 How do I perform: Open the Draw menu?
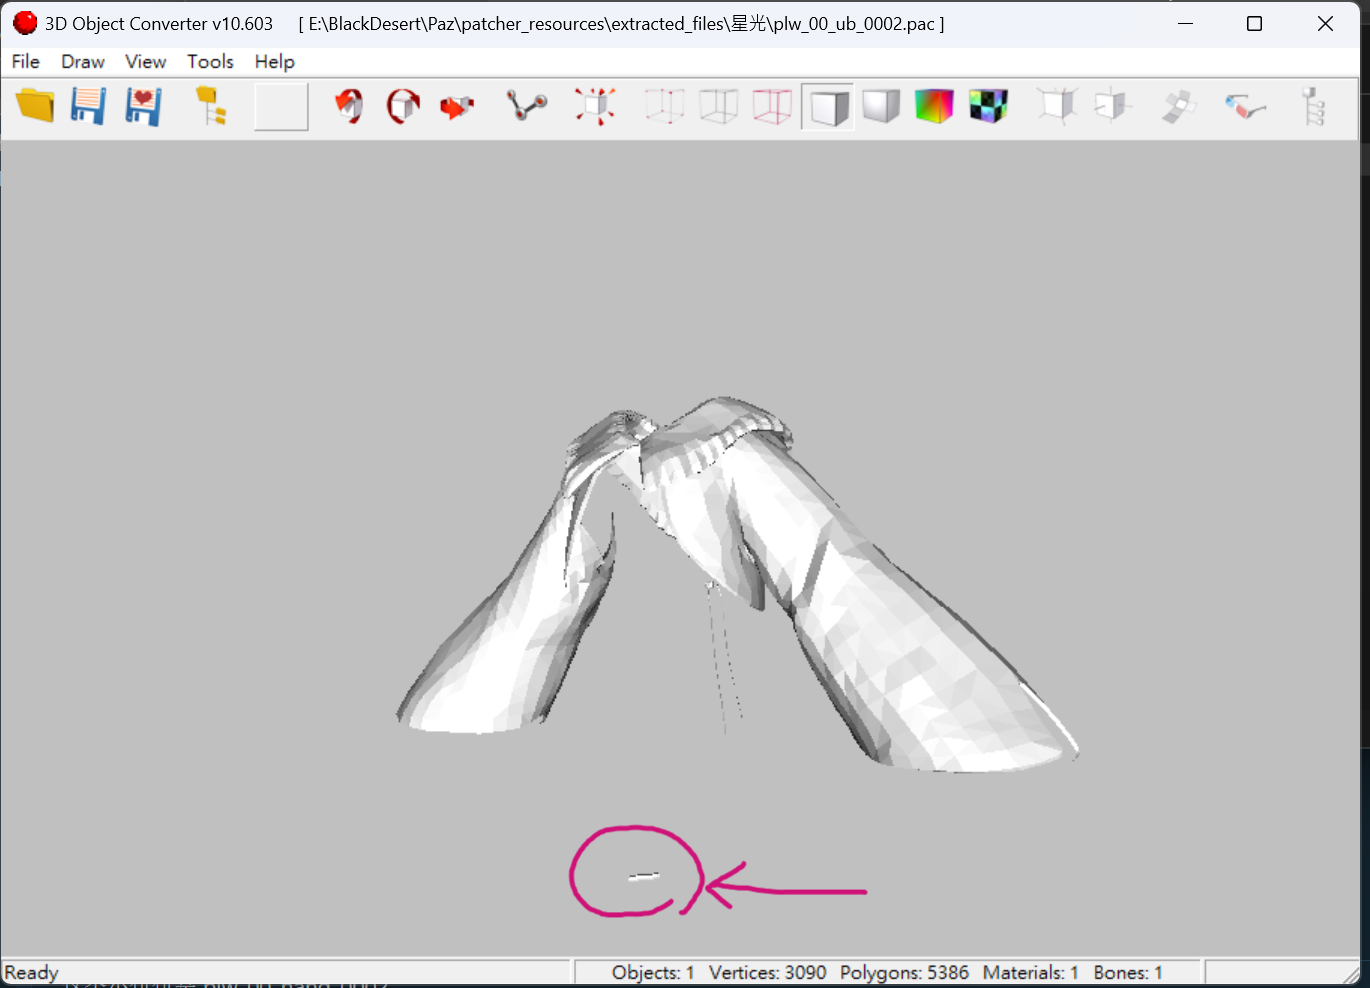[83, 62]
